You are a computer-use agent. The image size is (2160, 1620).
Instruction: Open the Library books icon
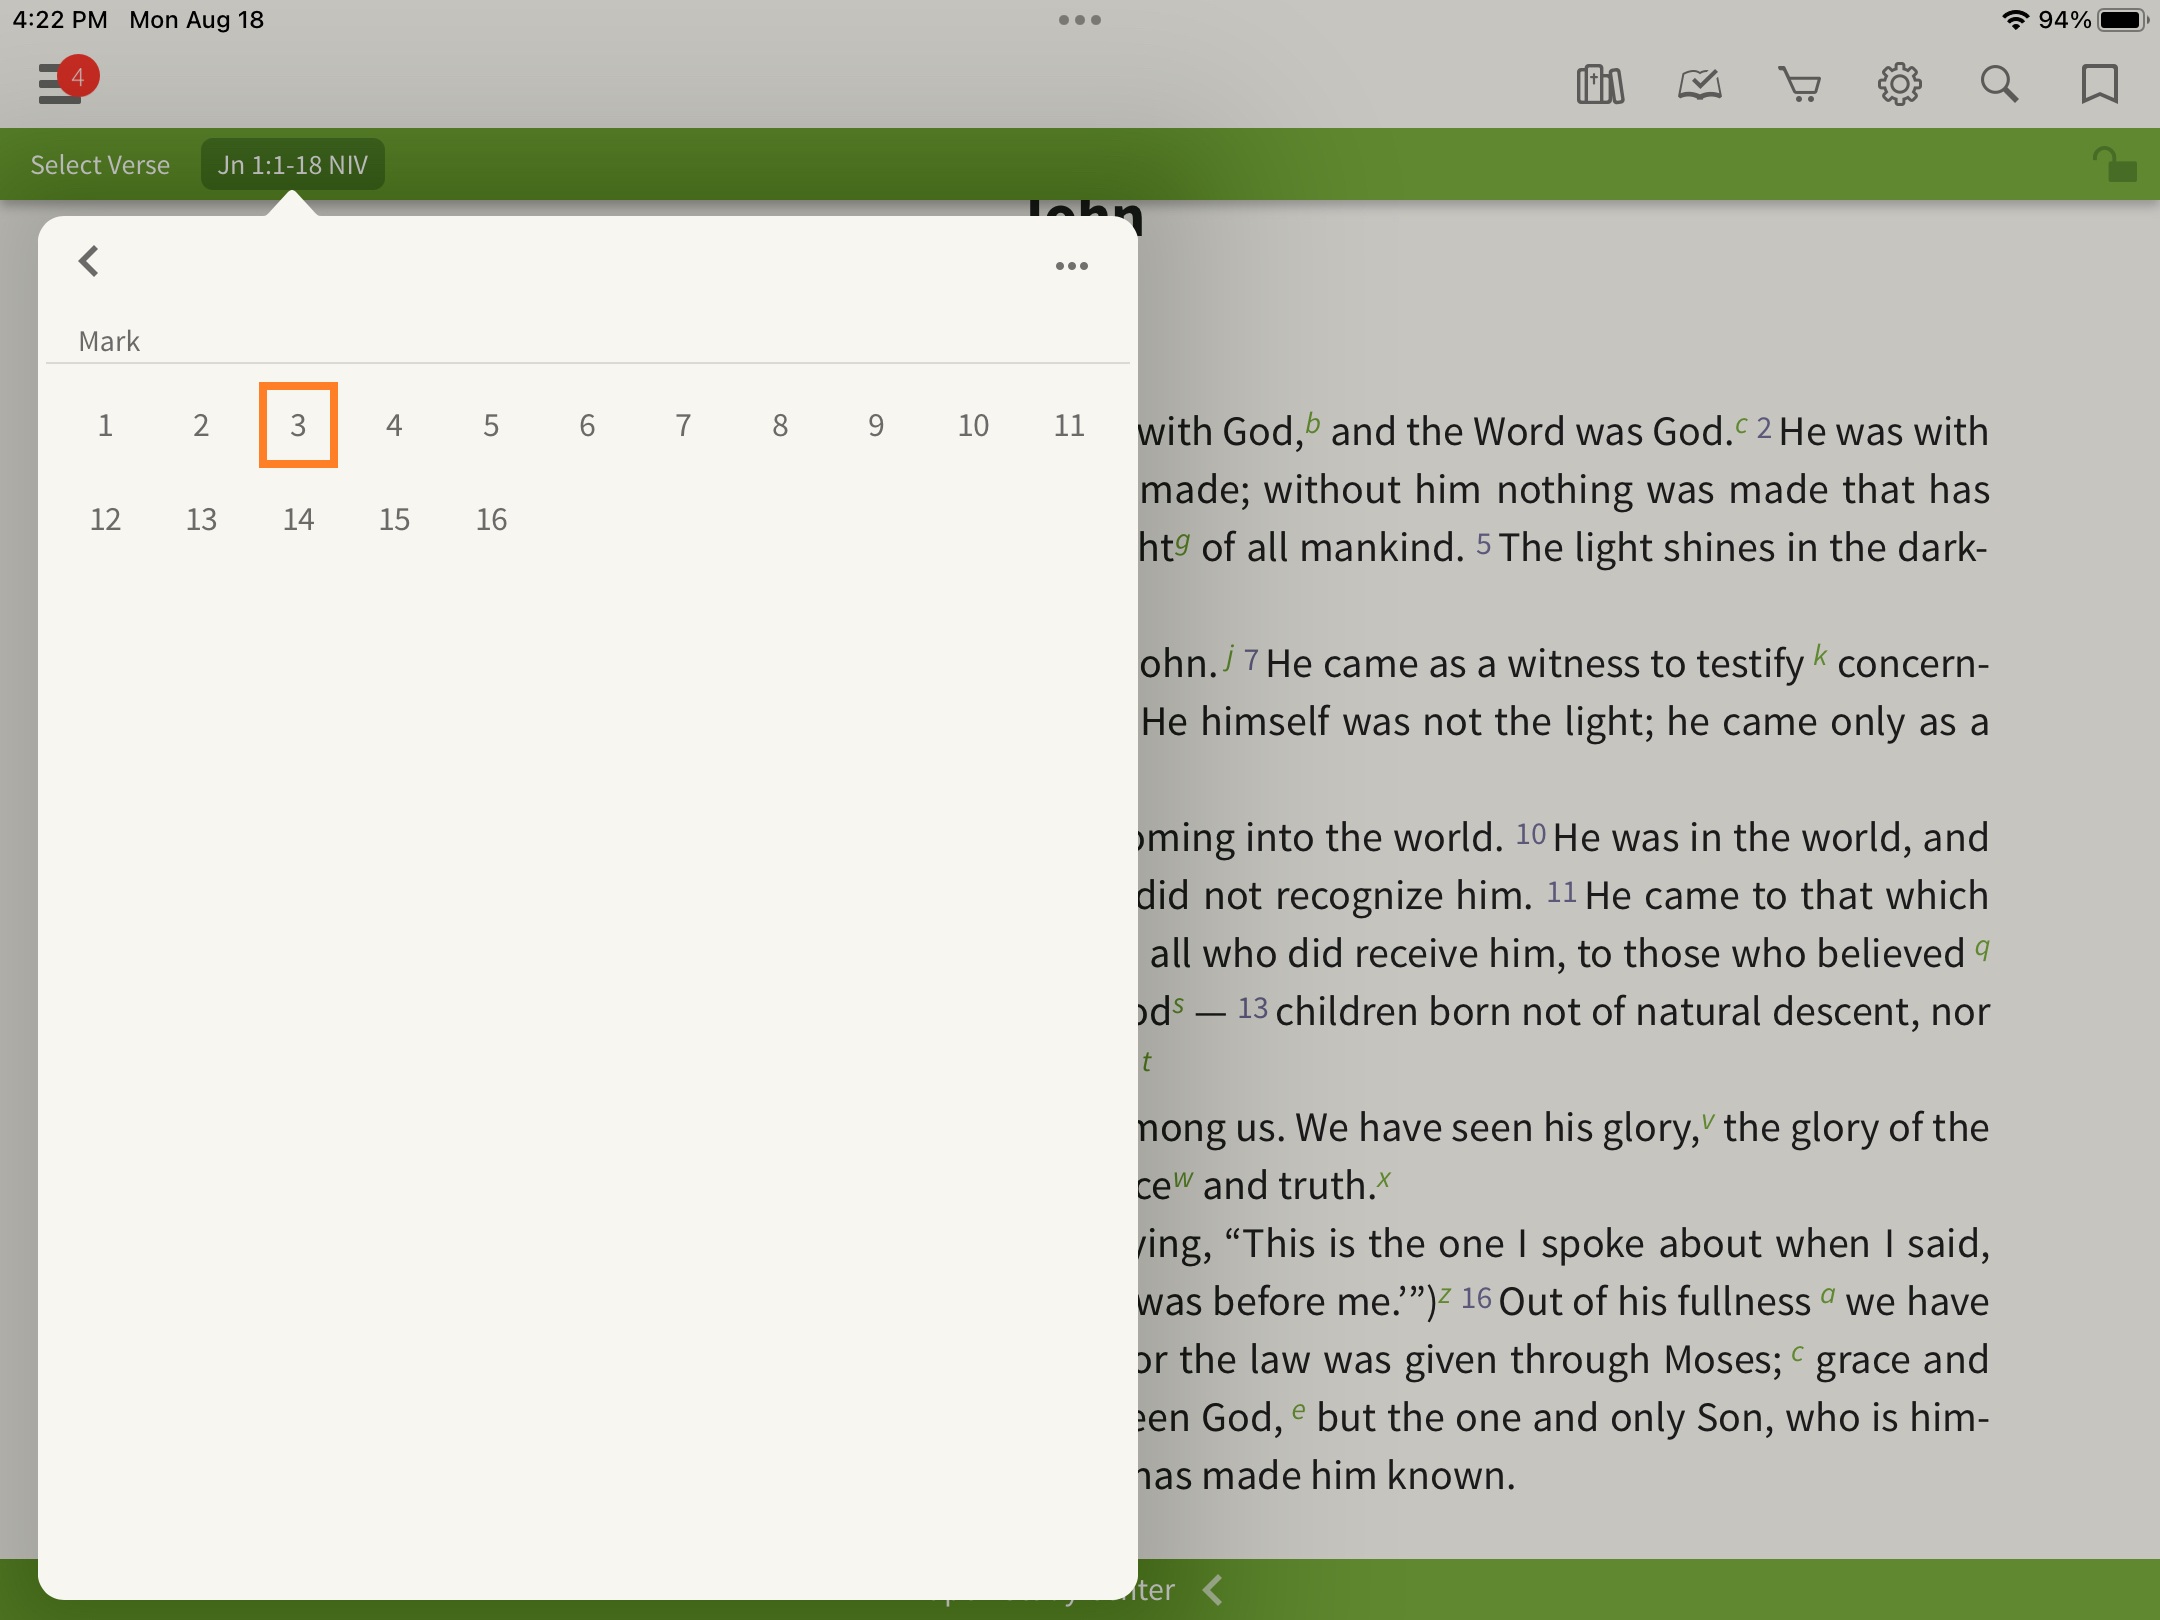pyautogui.click(x=1600, y=84)
